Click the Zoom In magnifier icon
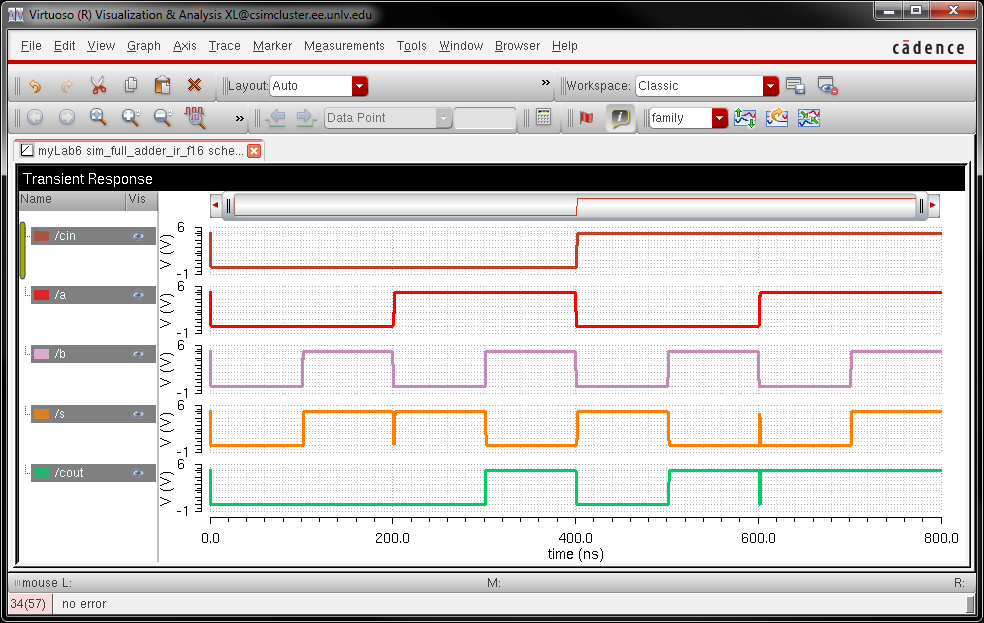The width and height of the screenshot is (984, 623). 130,118
